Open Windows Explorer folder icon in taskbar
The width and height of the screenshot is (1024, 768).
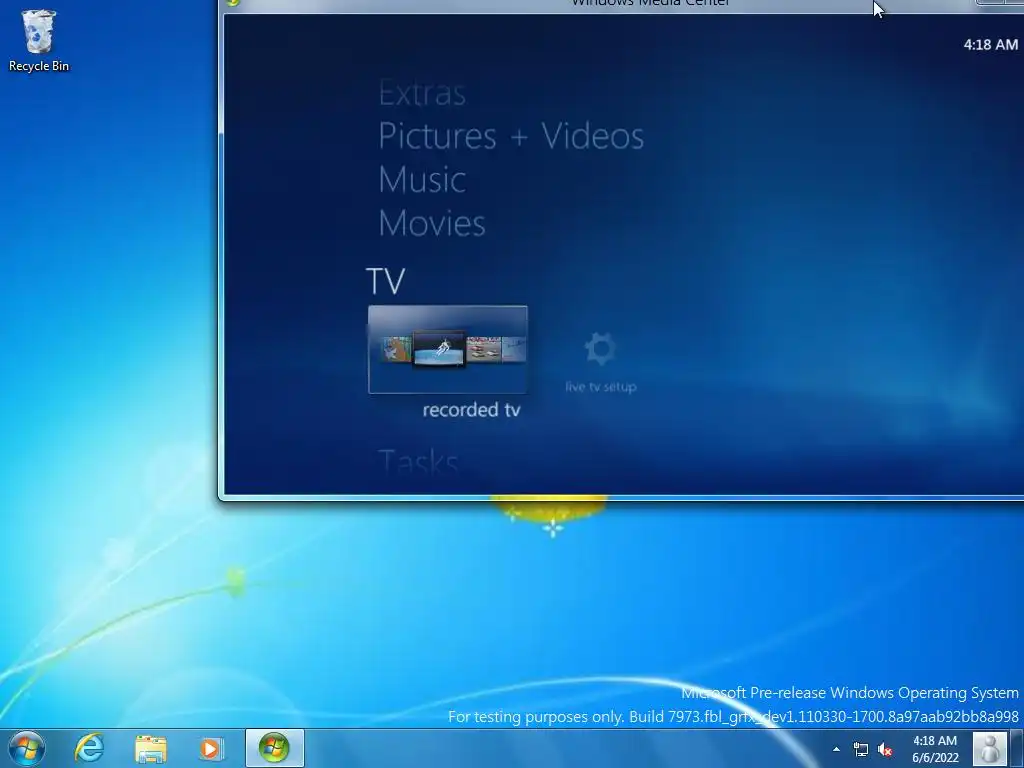[151, 749]
